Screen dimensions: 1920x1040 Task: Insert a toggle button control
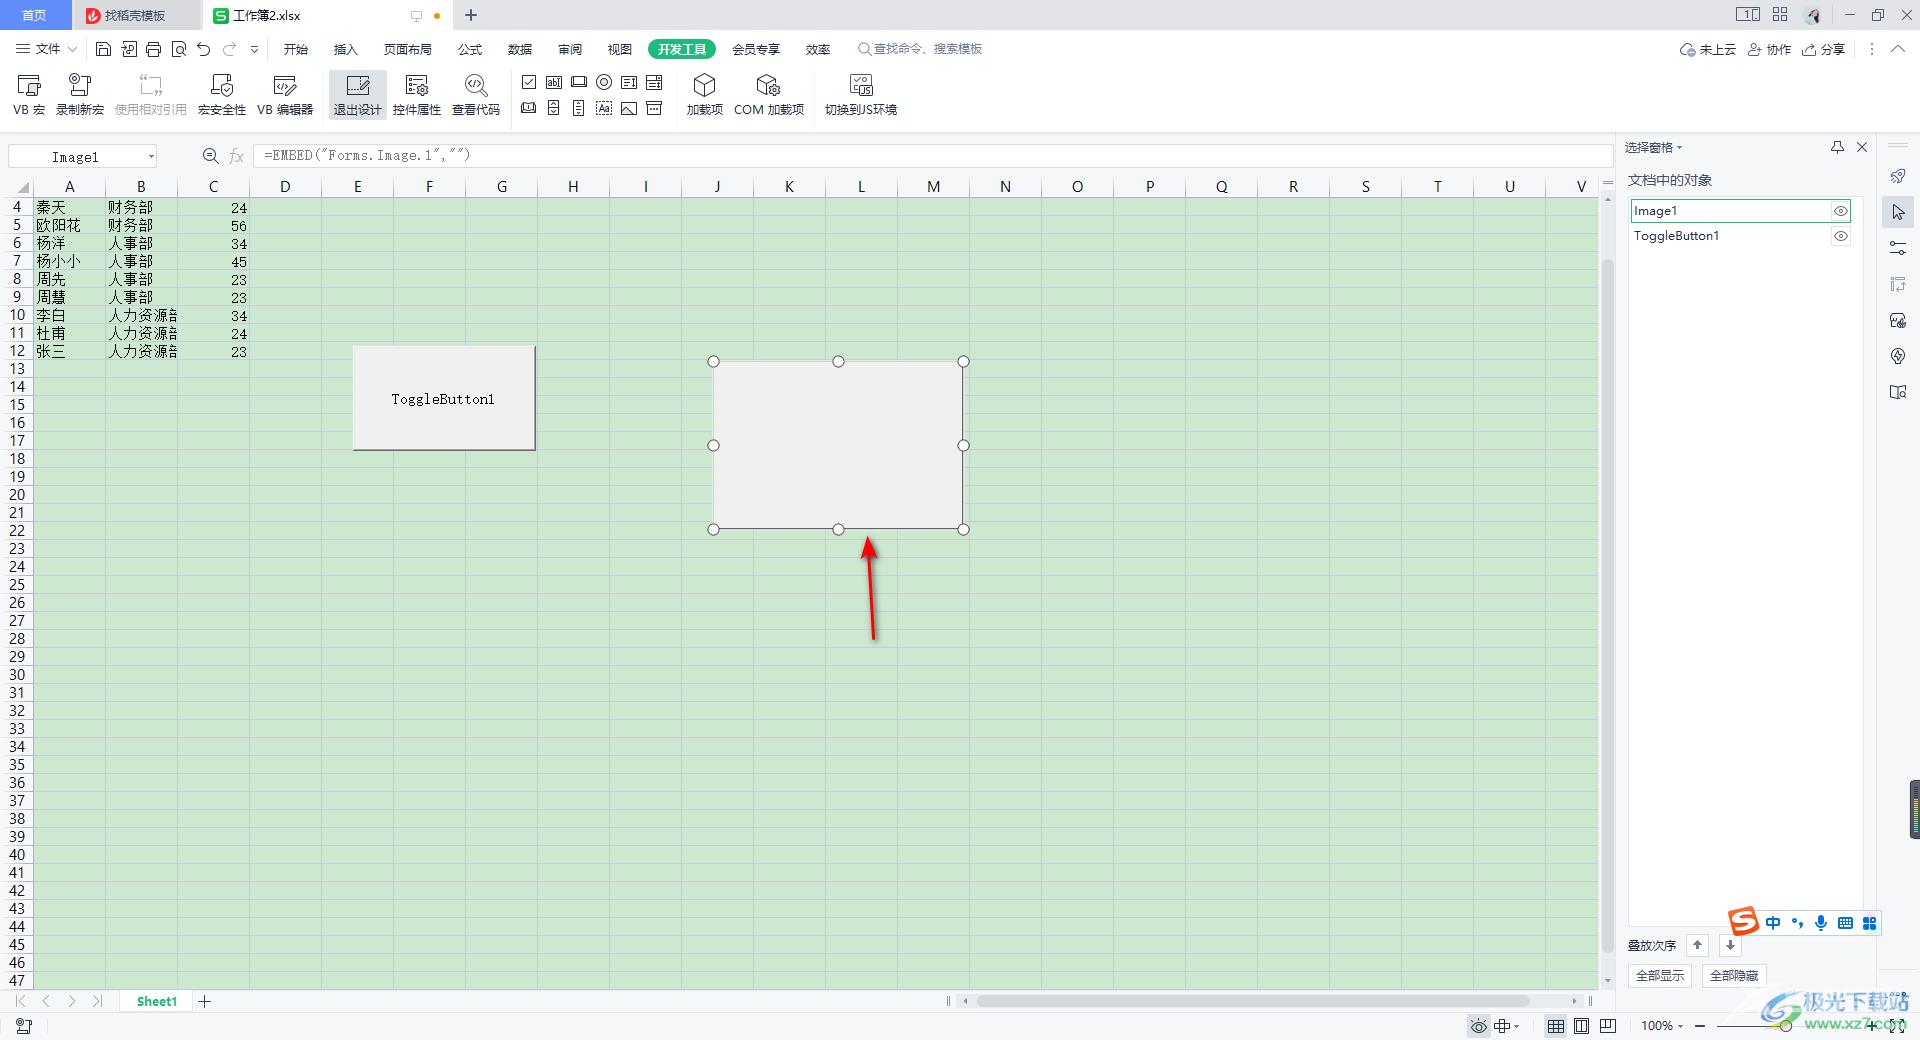pos(529,108)
